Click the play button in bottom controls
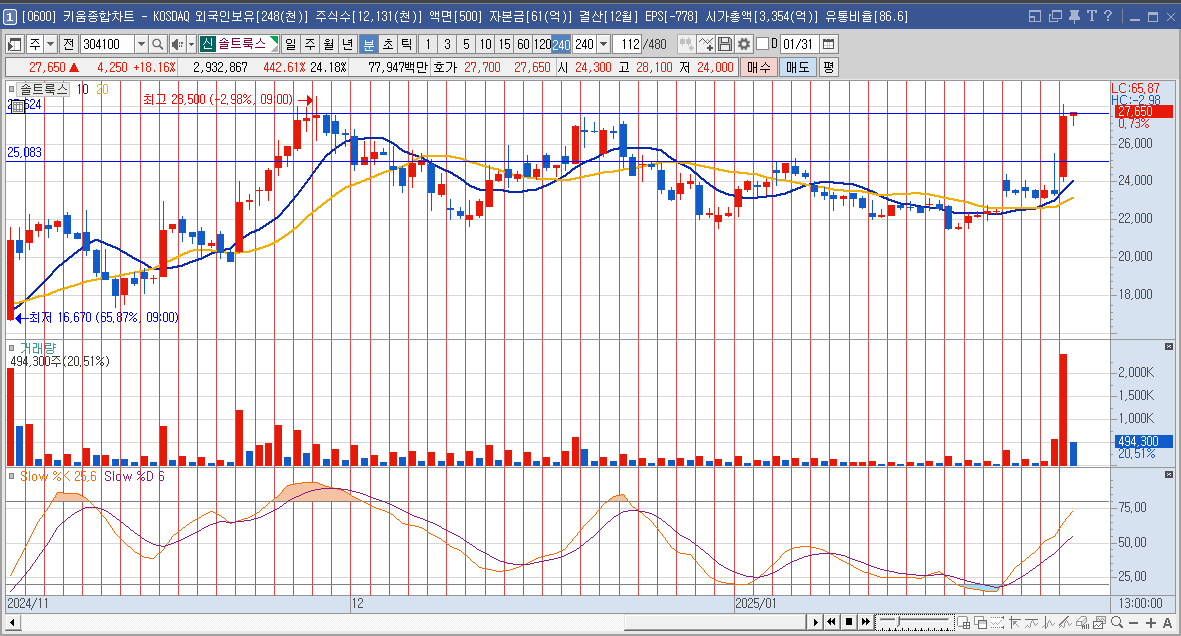 (815, 622)
